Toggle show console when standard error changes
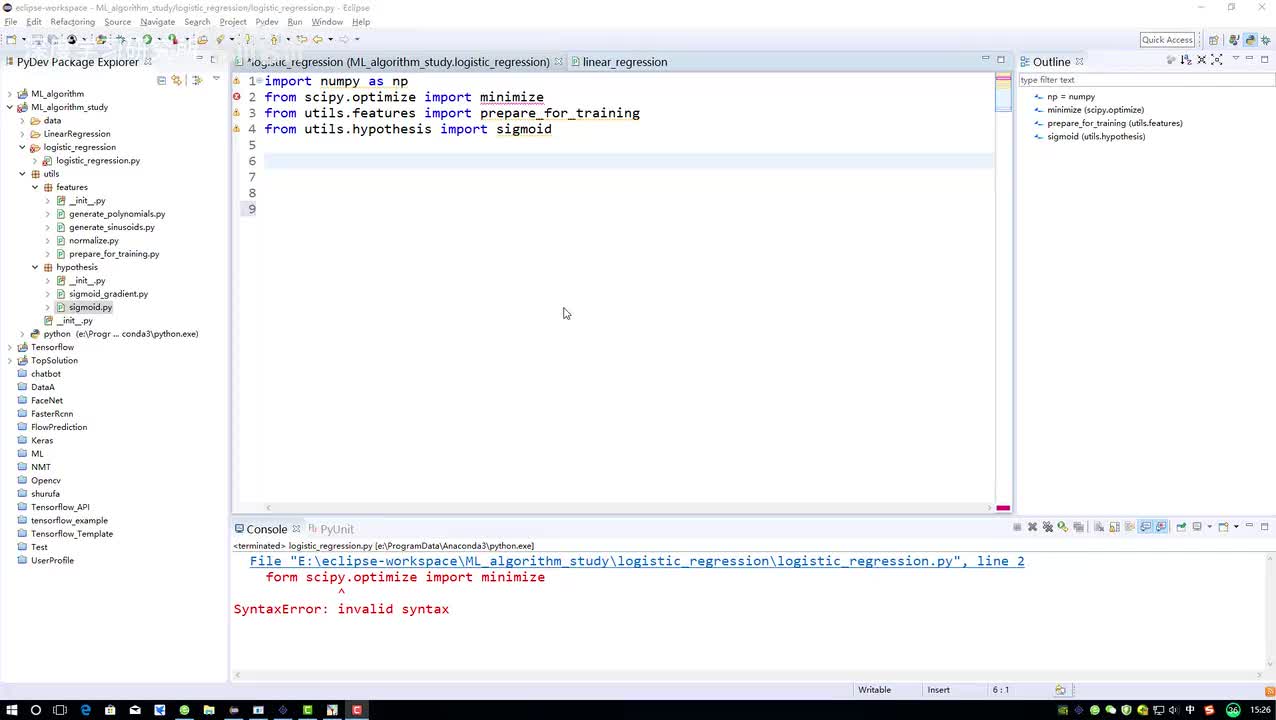1276x720 pixels. coord(1162,527)
